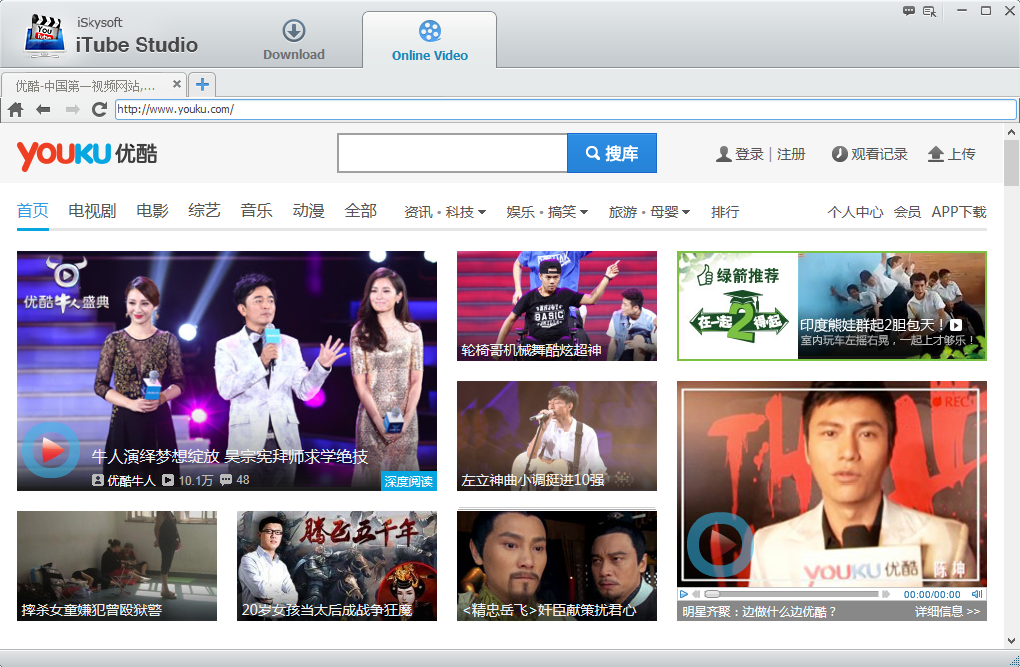
Task: Select the 电影 navigation item
Action: pos(152,211)
